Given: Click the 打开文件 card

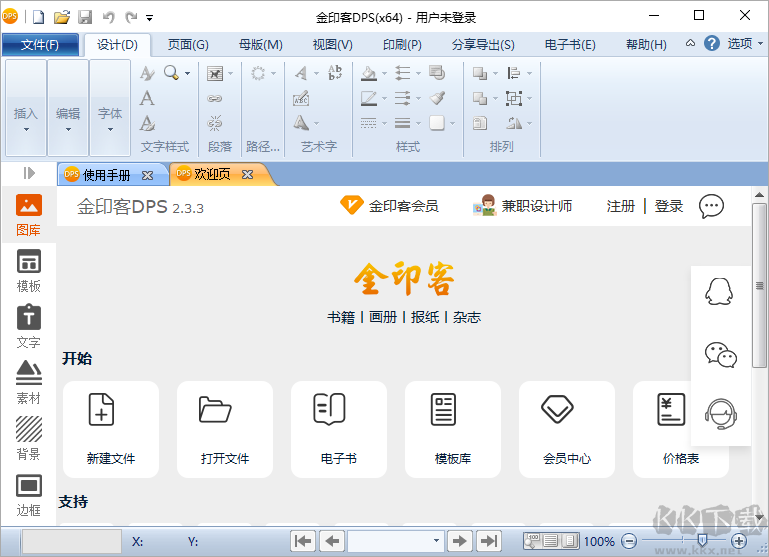Looking at the screenshot, I should [225, 430].
